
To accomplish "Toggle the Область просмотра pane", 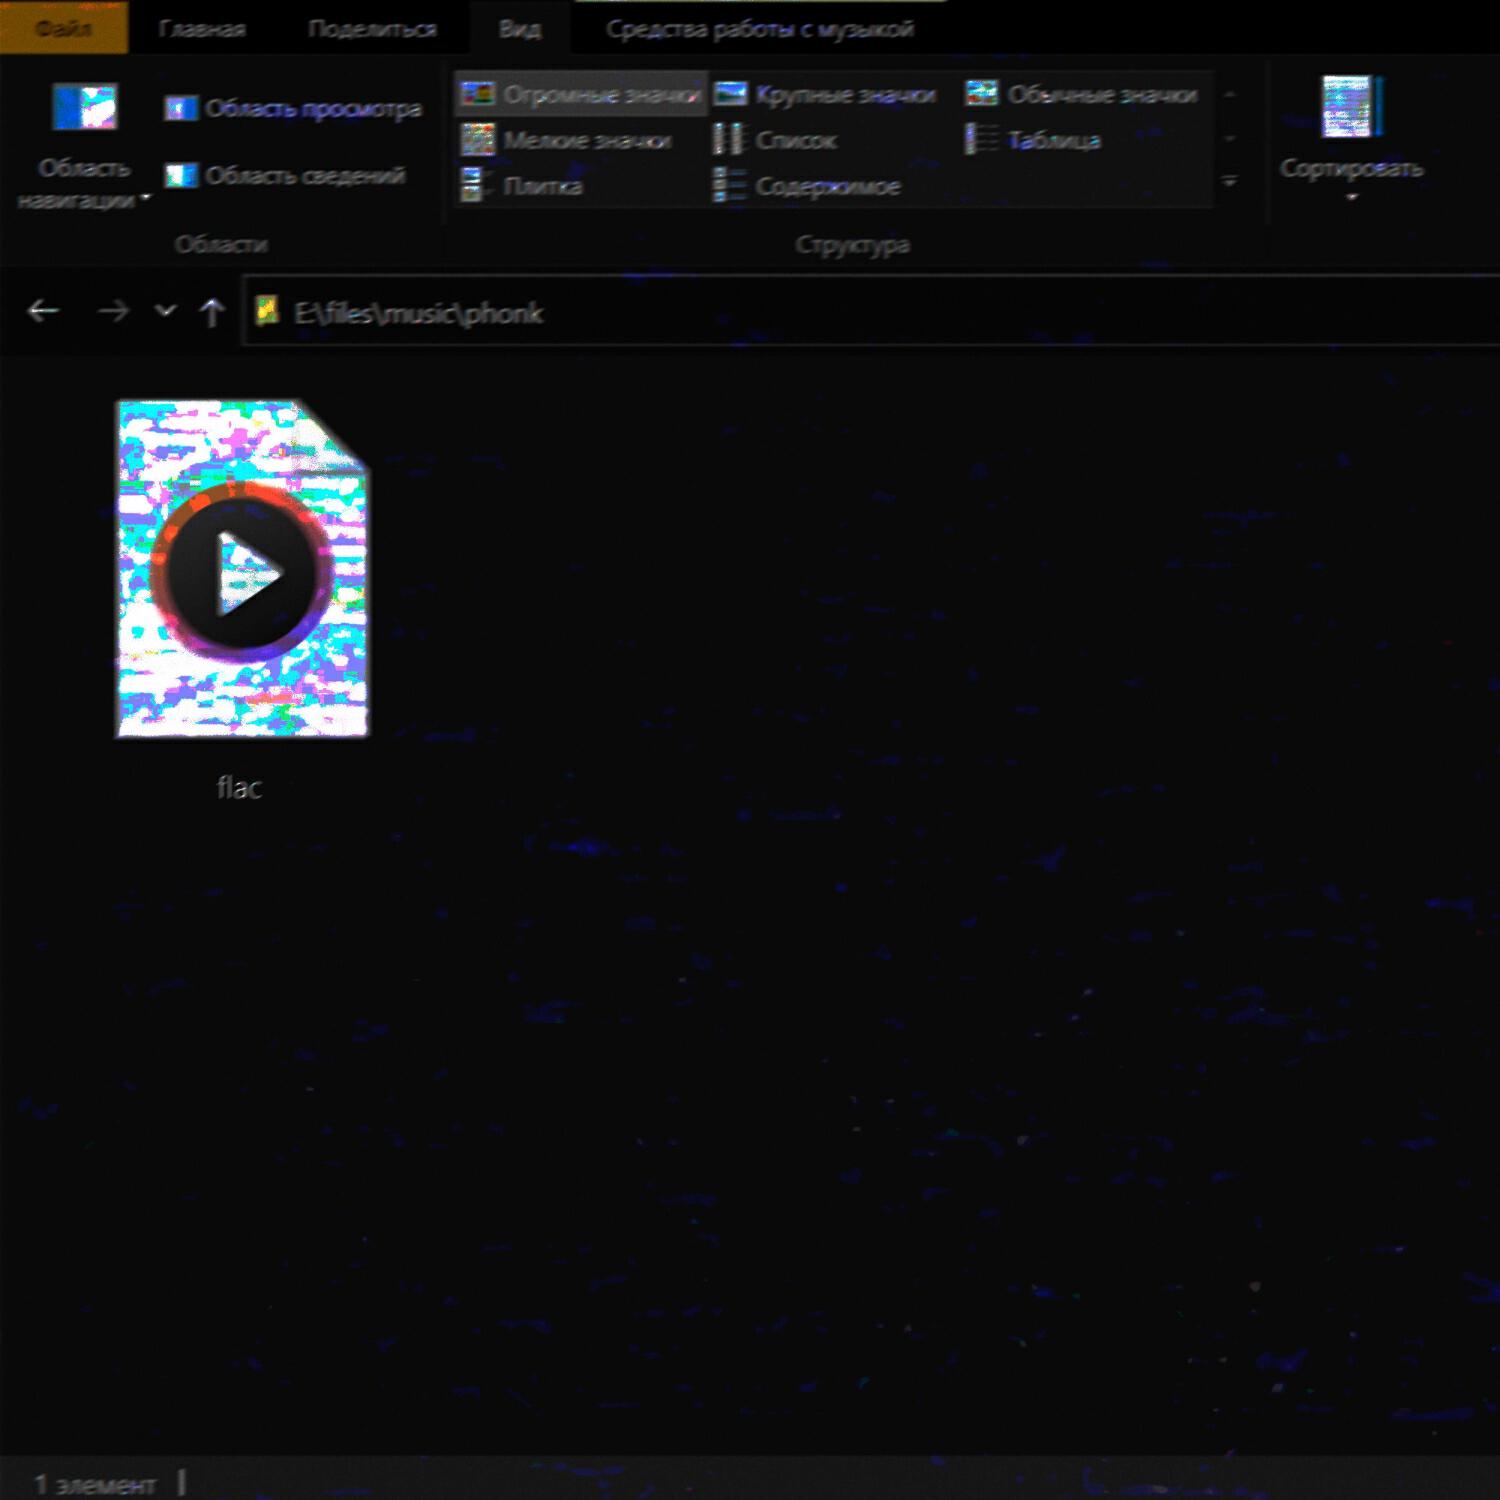I will (293, 108).
